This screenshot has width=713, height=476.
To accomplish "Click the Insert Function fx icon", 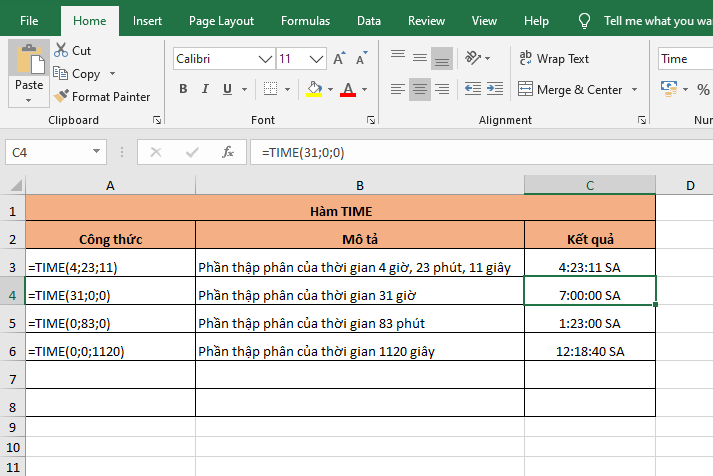I will [x=228, y=152].
